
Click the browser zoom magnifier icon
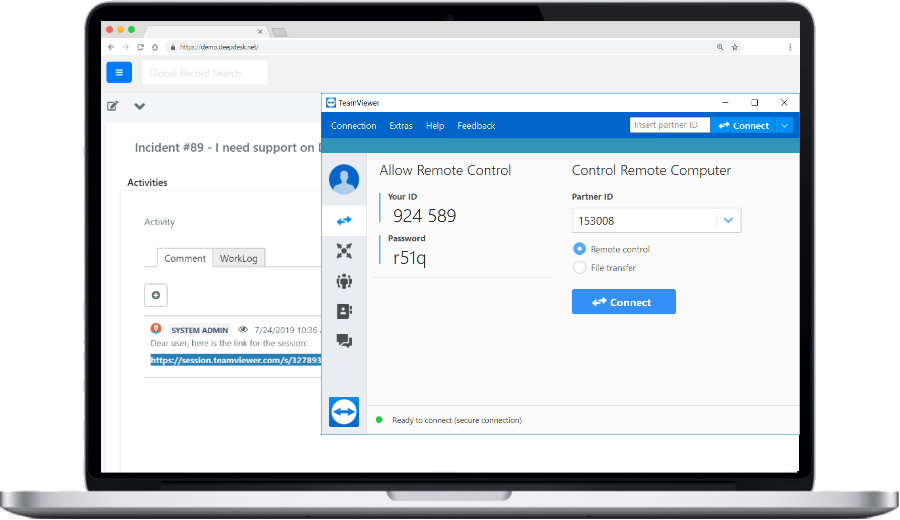720,47
